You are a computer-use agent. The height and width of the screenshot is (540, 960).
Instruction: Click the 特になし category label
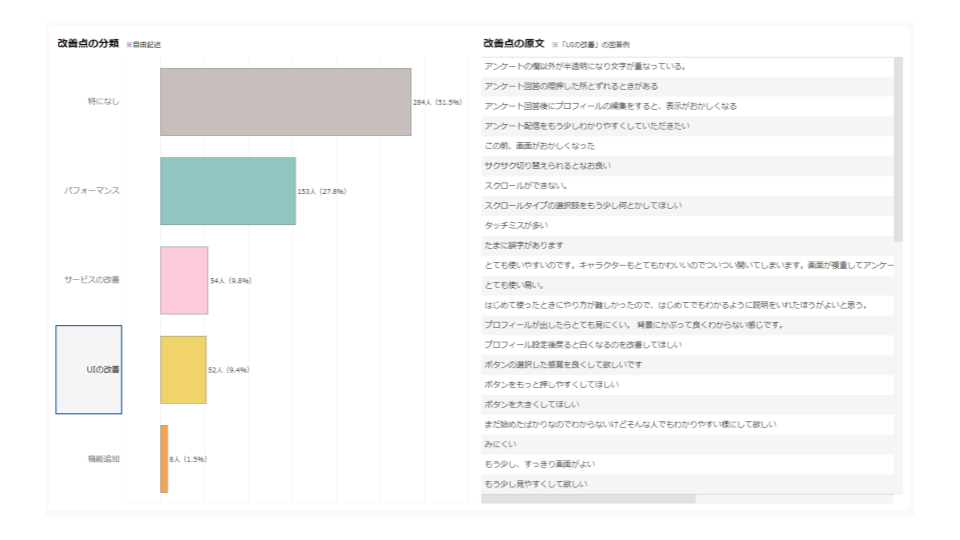pos(103,102)
